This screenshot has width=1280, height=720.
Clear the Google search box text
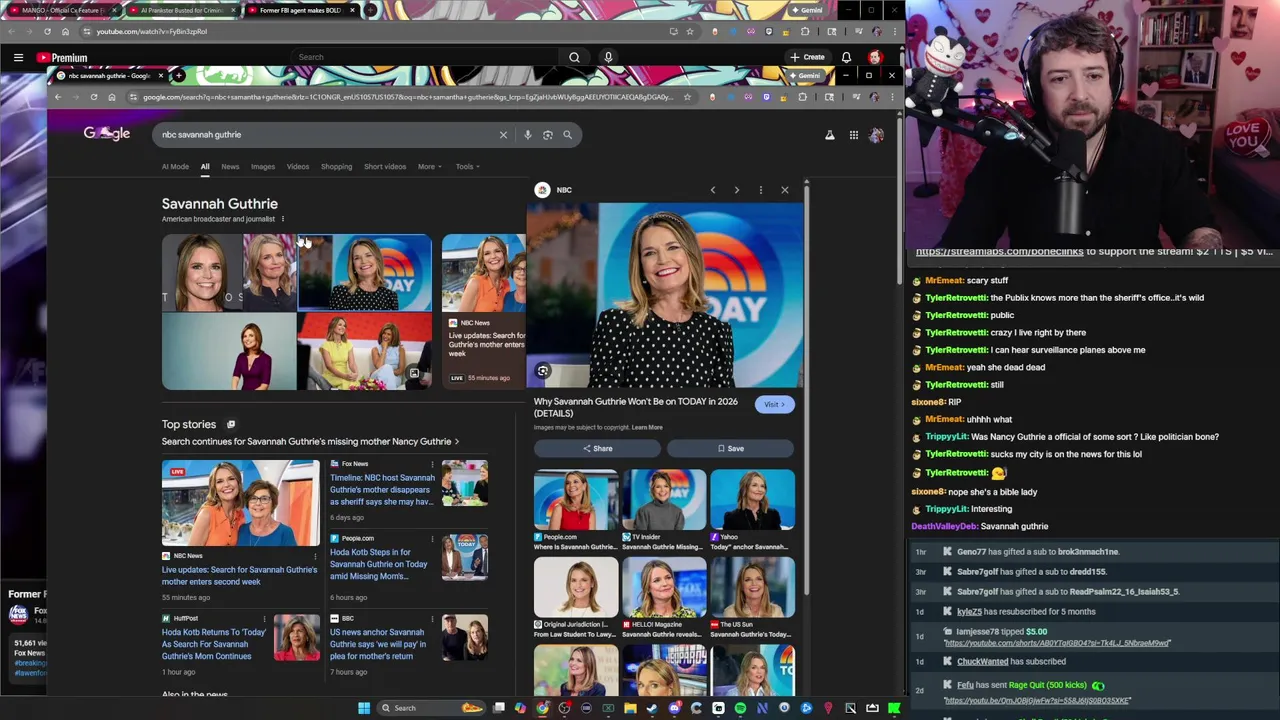[503, 135]
